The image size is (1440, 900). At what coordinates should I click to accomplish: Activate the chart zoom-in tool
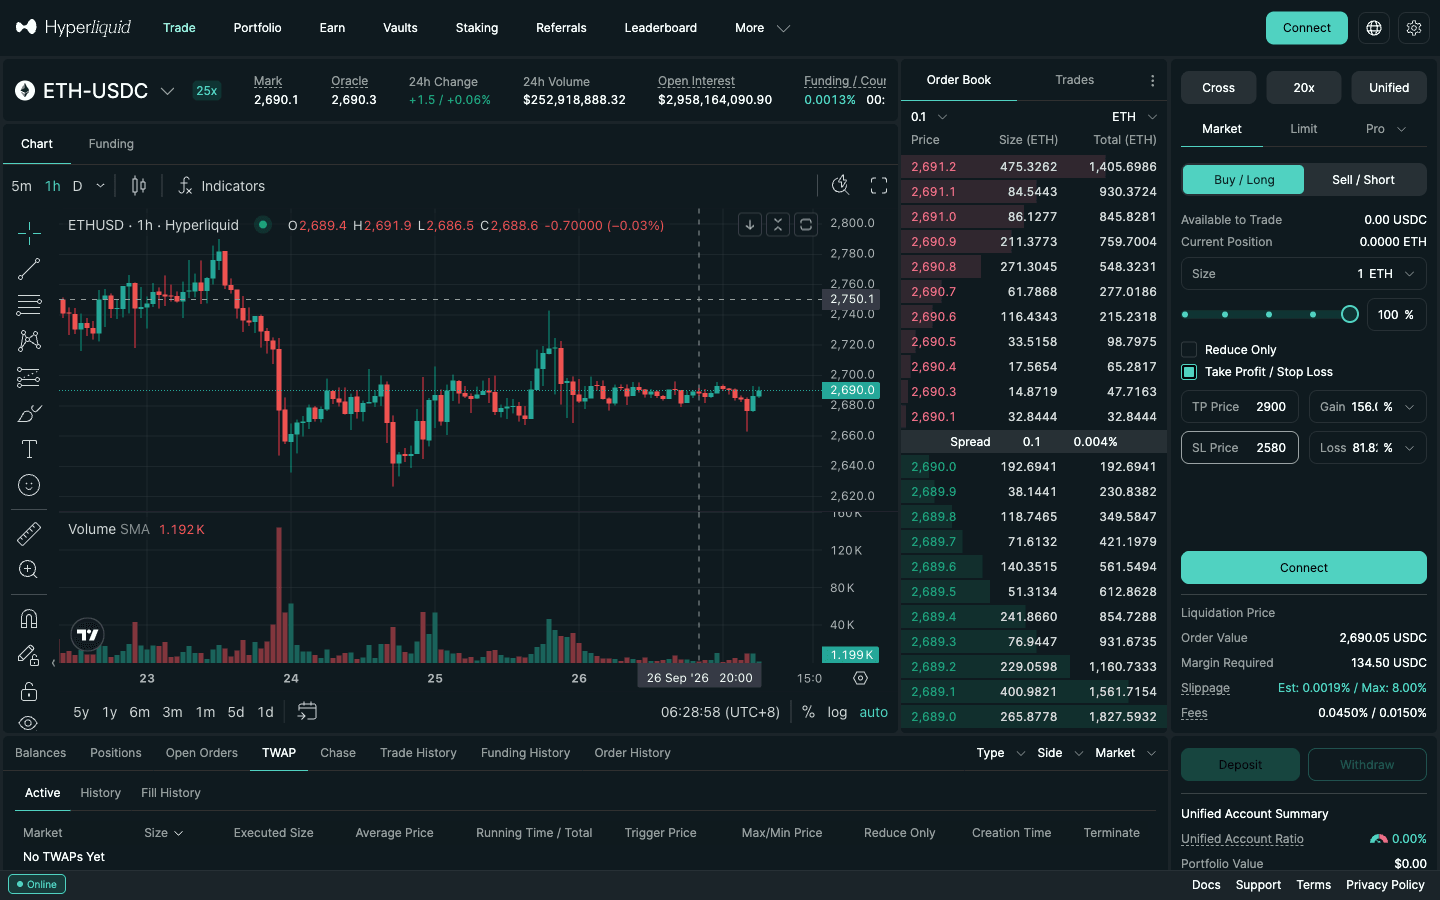point(29,569)
